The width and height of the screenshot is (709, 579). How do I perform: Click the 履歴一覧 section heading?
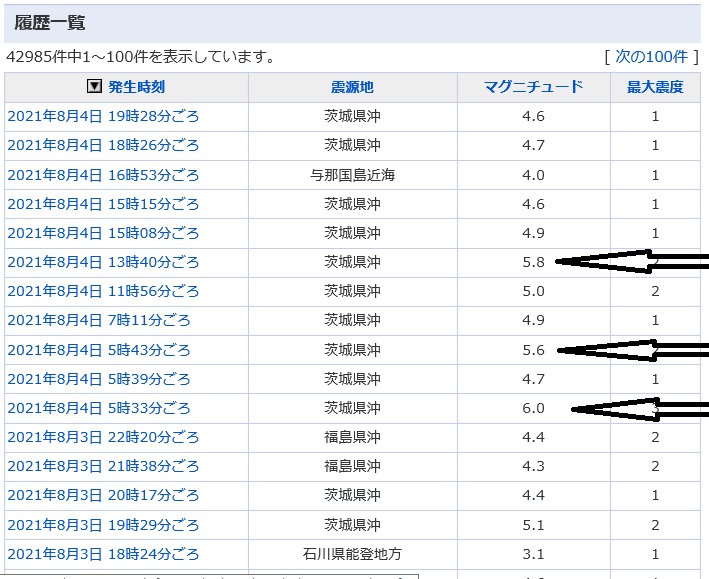click(x=48, y=23)
